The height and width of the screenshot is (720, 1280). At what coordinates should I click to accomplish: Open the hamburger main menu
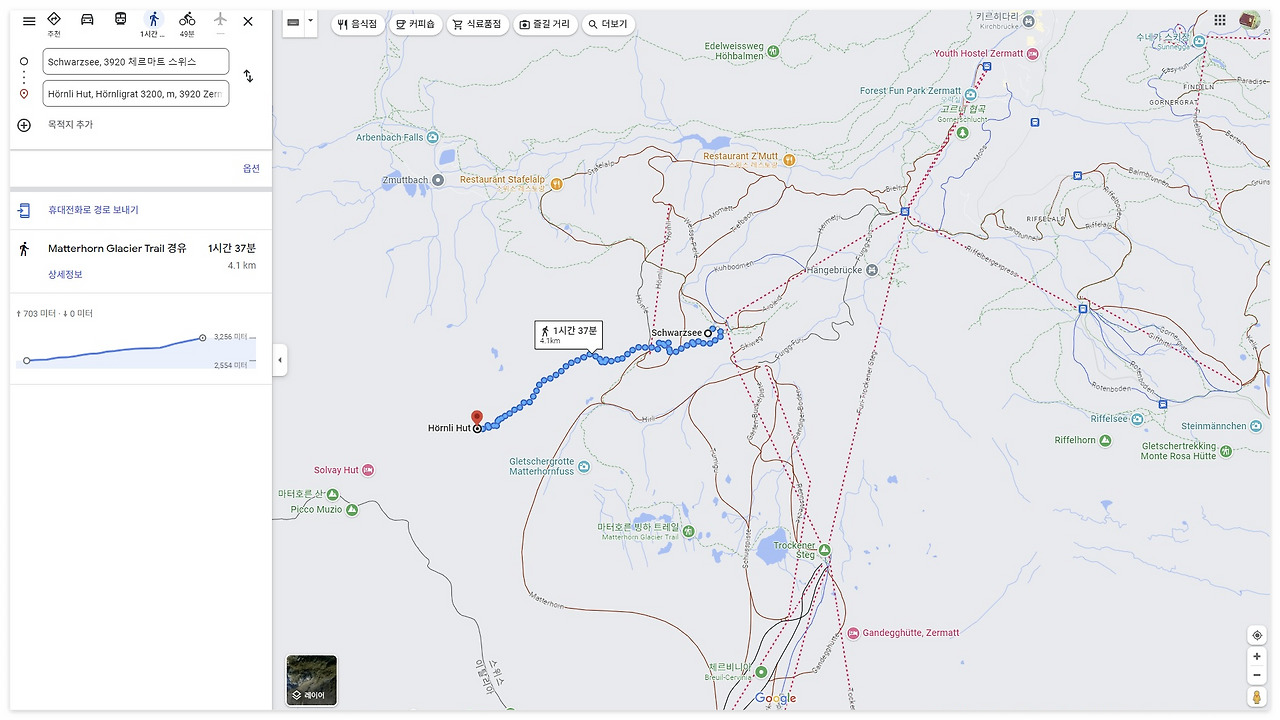[x=29, y=21]
